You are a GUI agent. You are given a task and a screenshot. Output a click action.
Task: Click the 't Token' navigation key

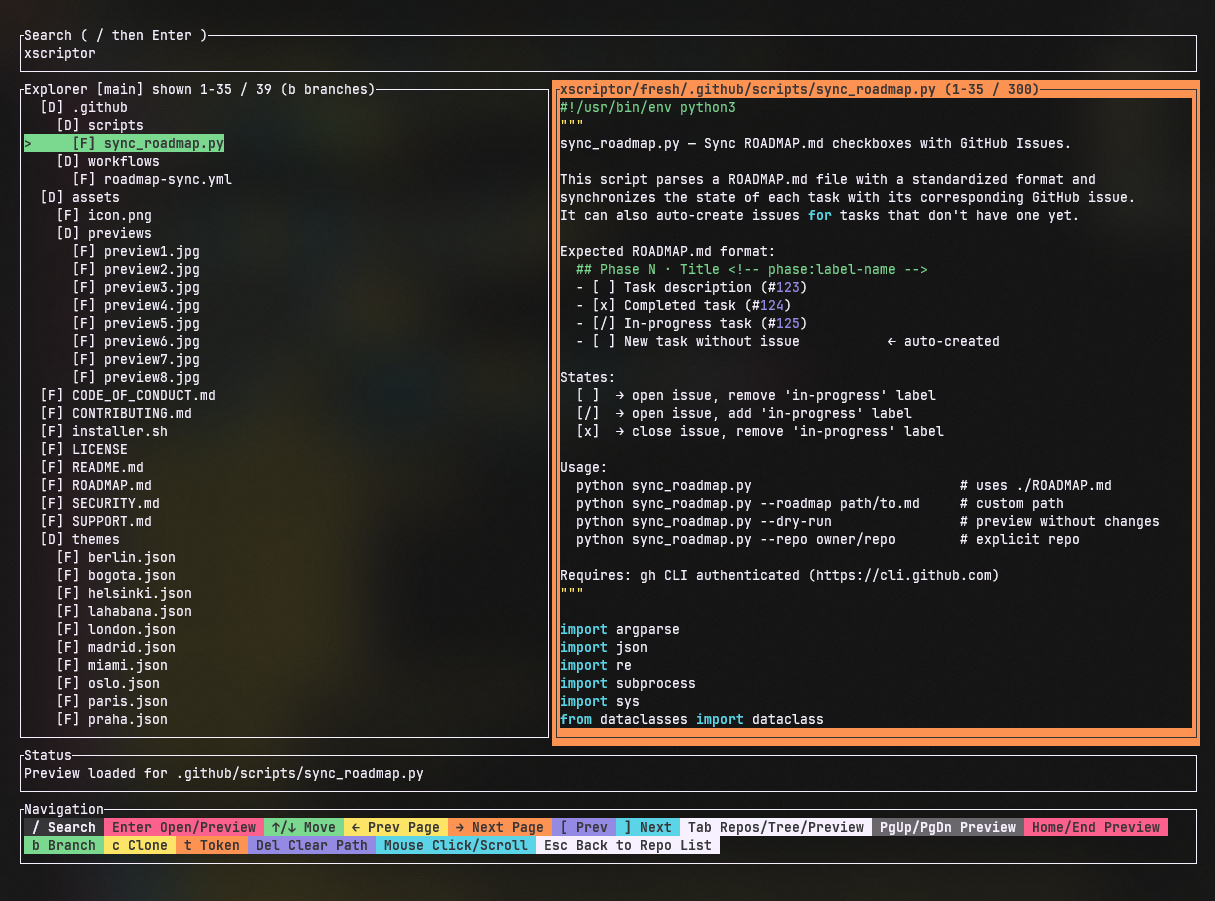pos(212,845)
